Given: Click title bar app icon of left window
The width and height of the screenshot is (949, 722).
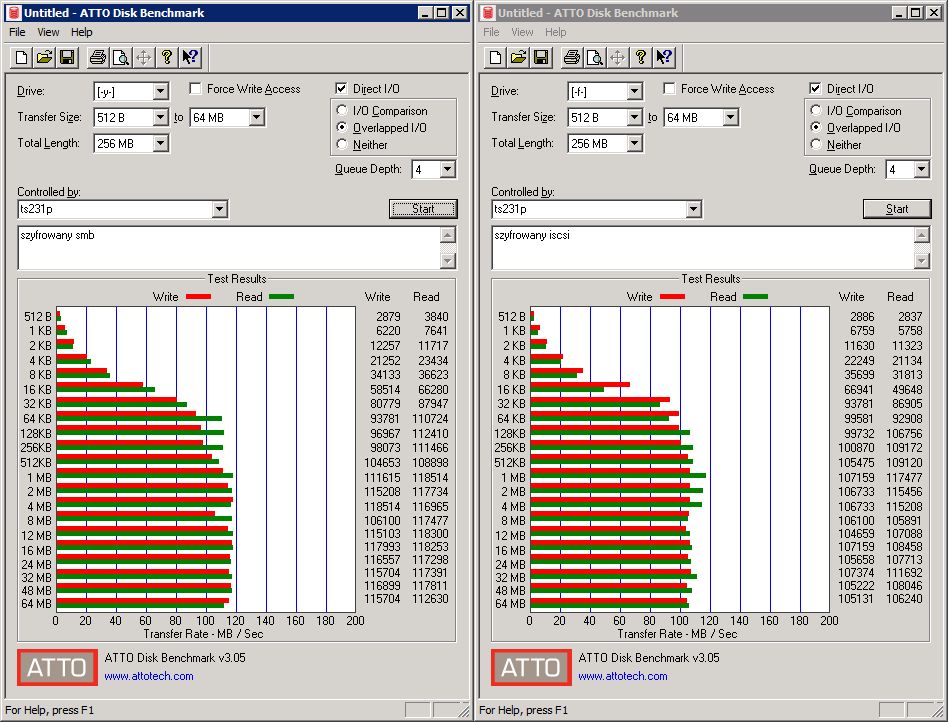Looking at the screenshot, I should point(14,13).
